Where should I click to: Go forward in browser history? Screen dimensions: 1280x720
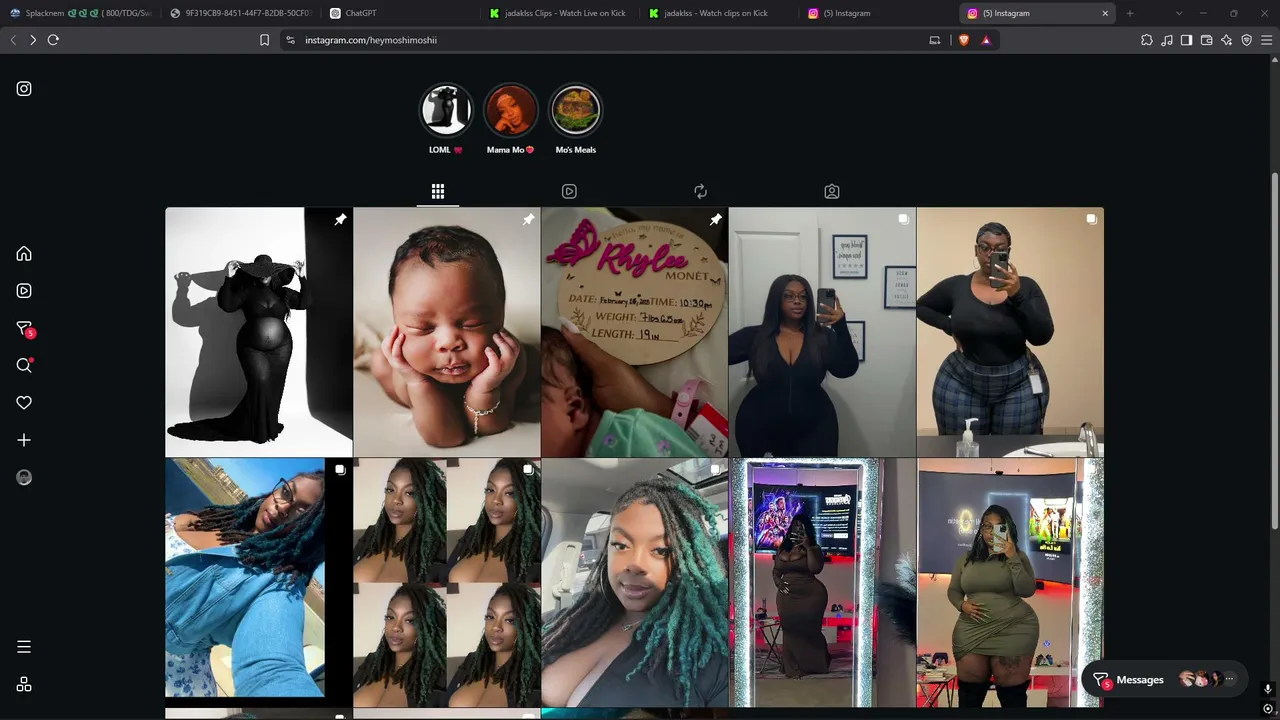(x=33, y=40)
